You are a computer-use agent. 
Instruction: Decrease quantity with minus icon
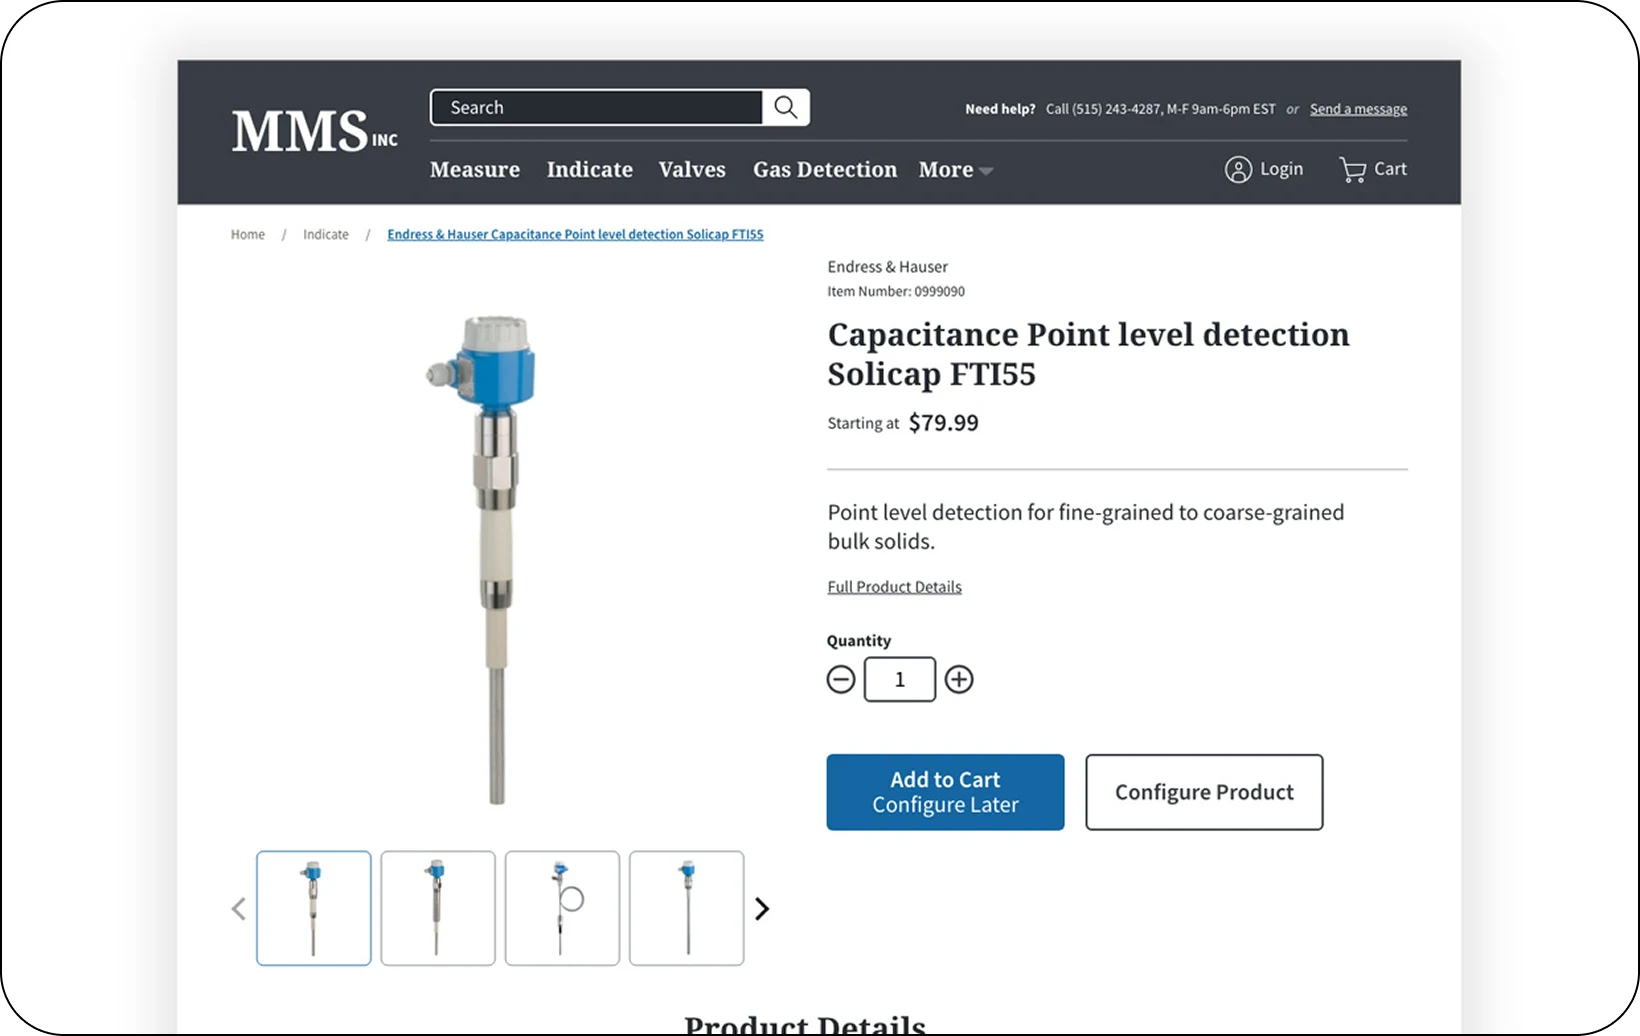coord(841,680)
